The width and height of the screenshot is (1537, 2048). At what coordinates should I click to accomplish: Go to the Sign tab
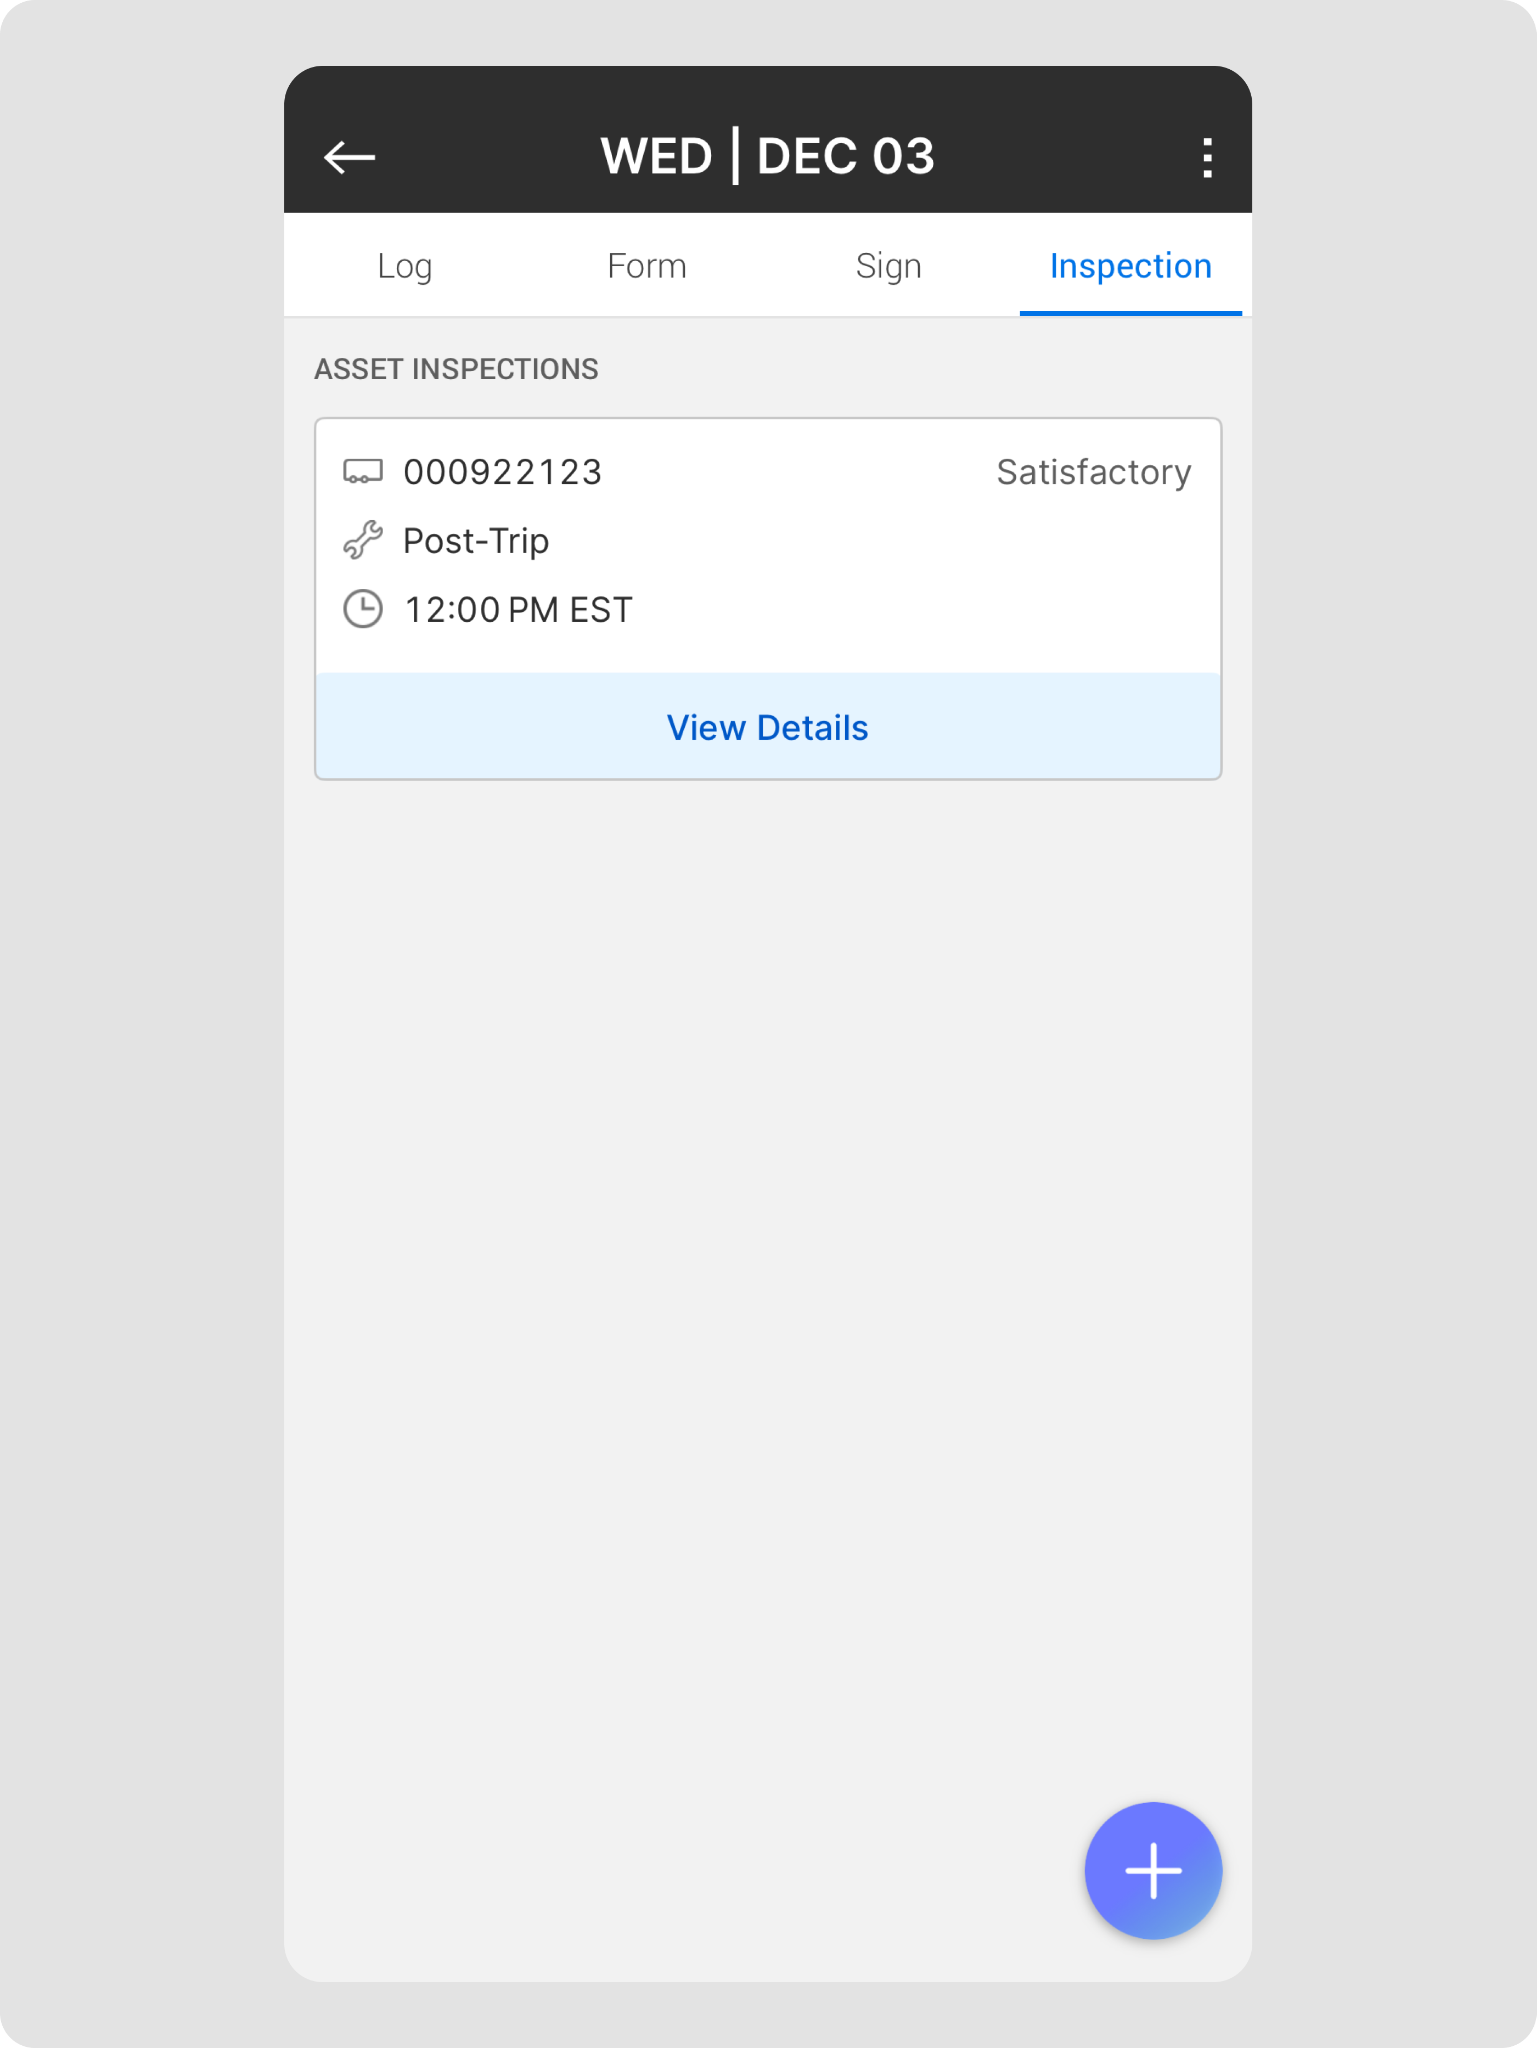click(888, 266)
